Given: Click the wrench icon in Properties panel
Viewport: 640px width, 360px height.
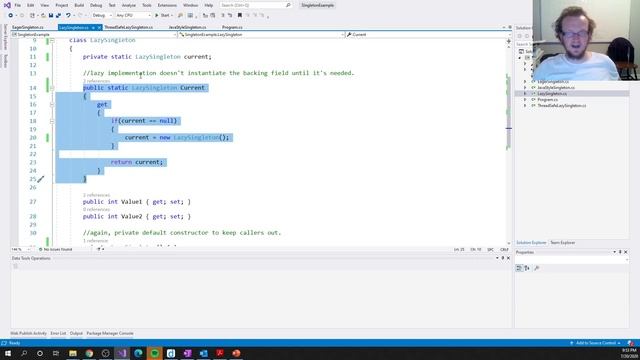Looking at the screenshot, I should click(x=537, y=268).
